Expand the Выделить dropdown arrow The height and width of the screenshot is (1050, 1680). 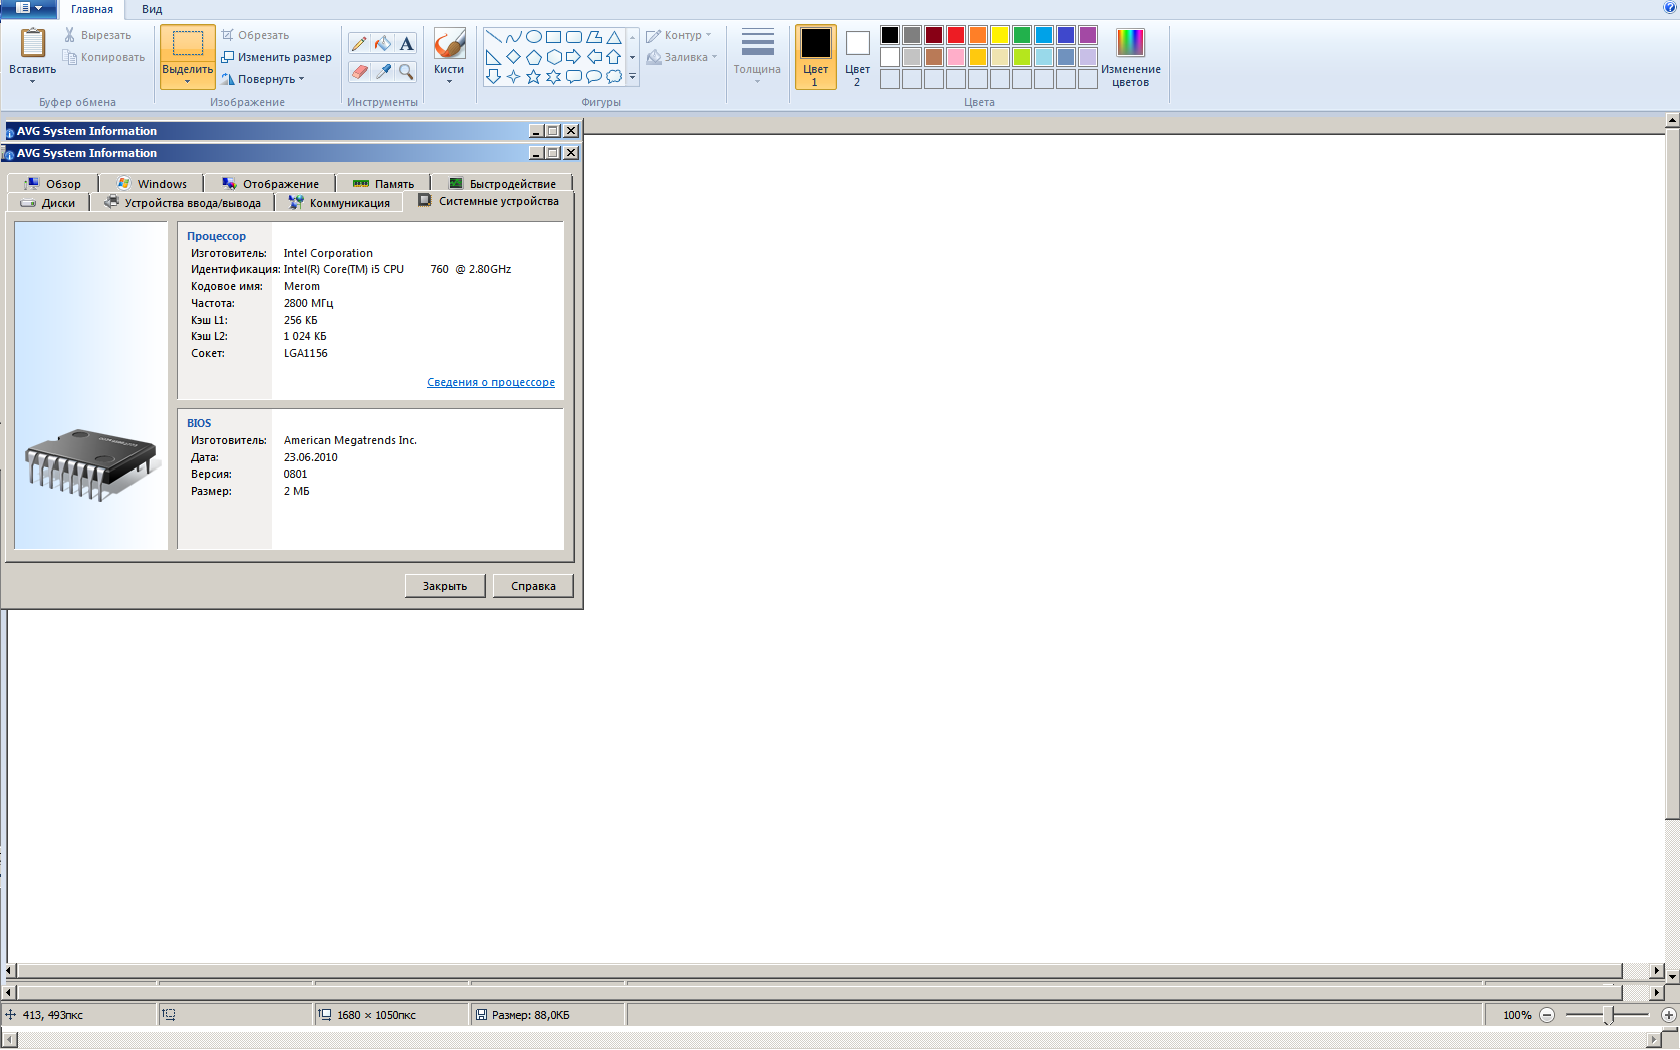click(187, 81)
